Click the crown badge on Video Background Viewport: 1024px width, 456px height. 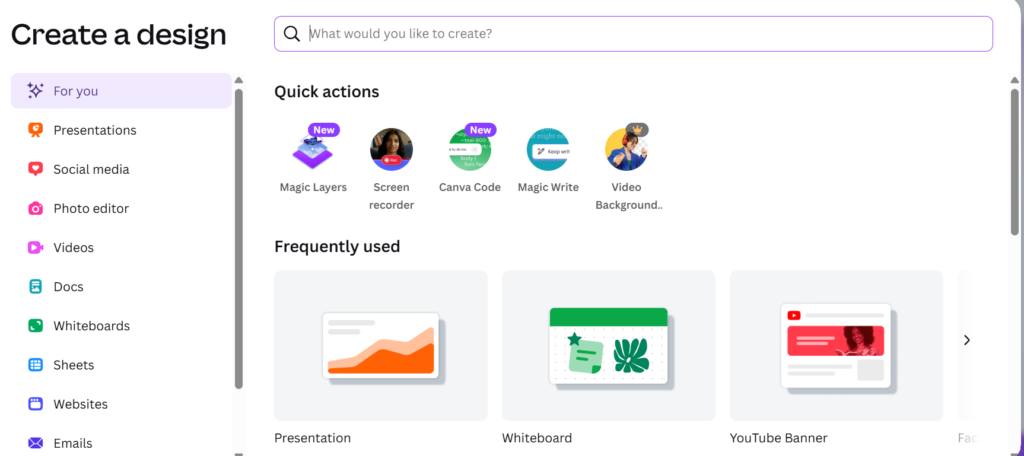click(x=637, y=129)
